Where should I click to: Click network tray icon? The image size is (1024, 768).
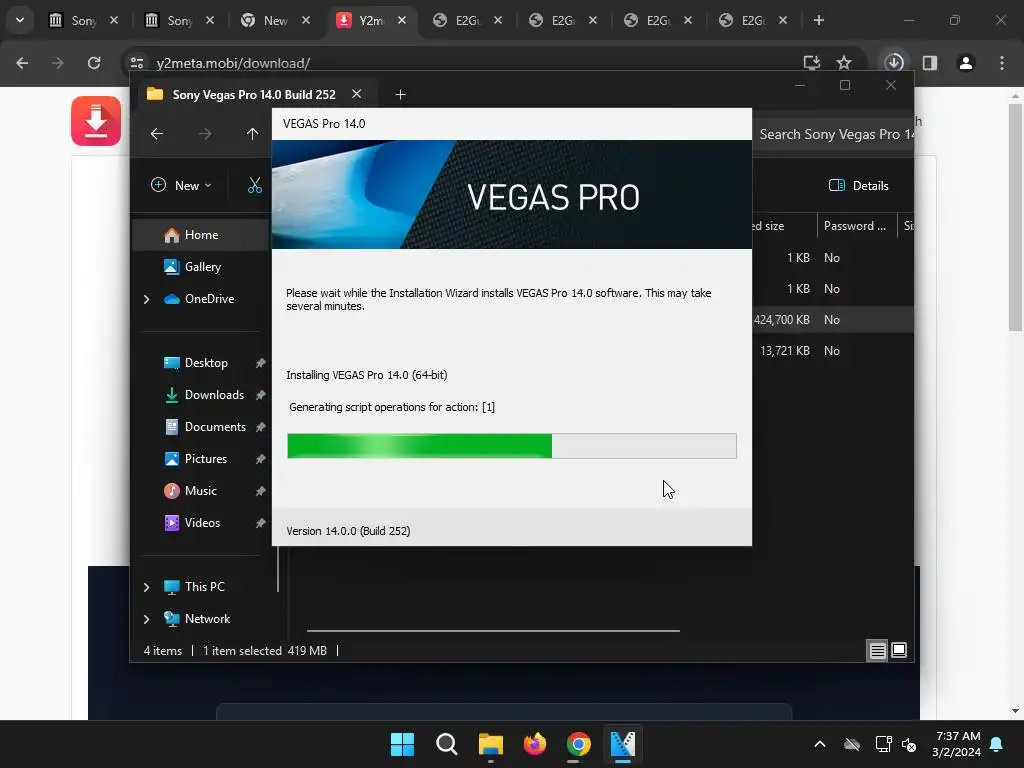pos(883,744)
